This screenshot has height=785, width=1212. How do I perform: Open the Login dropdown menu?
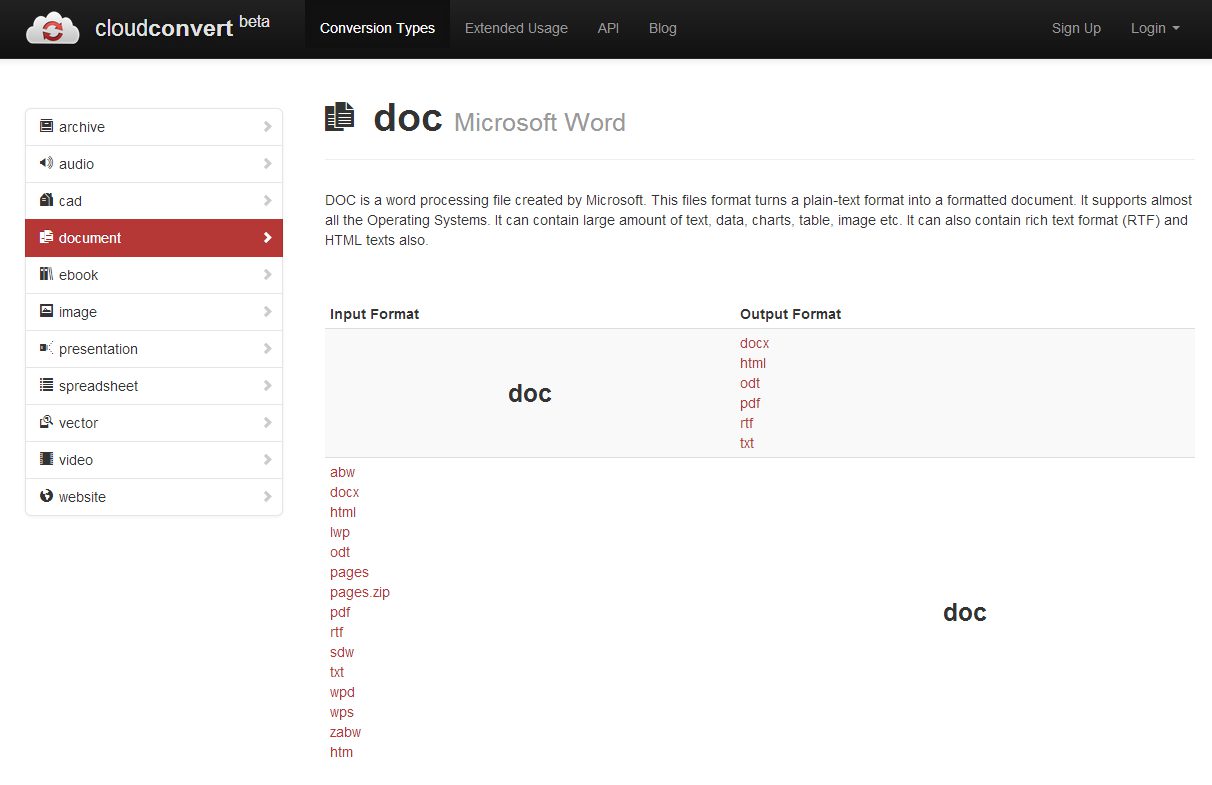1154,28
